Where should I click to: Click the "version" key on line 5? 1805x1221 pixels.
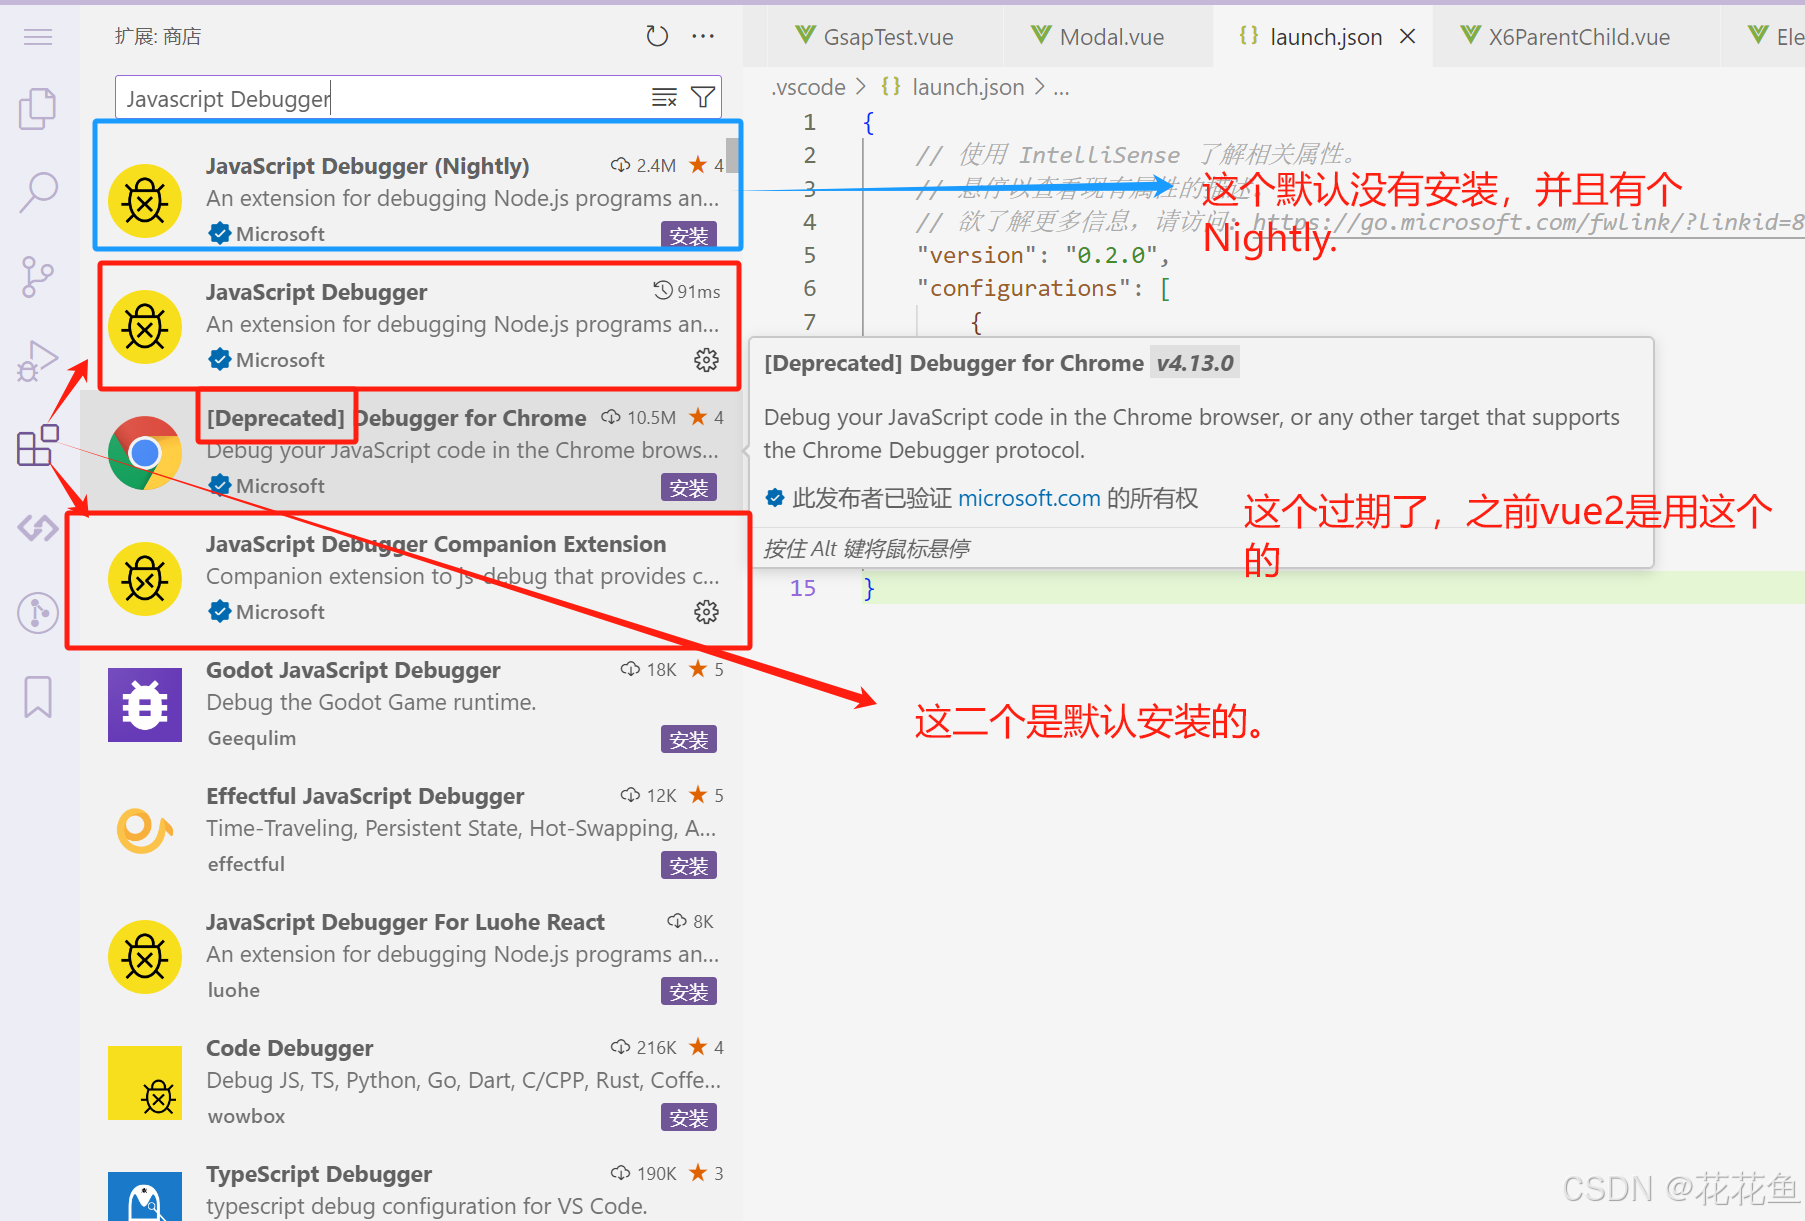[x=976, y=255]
